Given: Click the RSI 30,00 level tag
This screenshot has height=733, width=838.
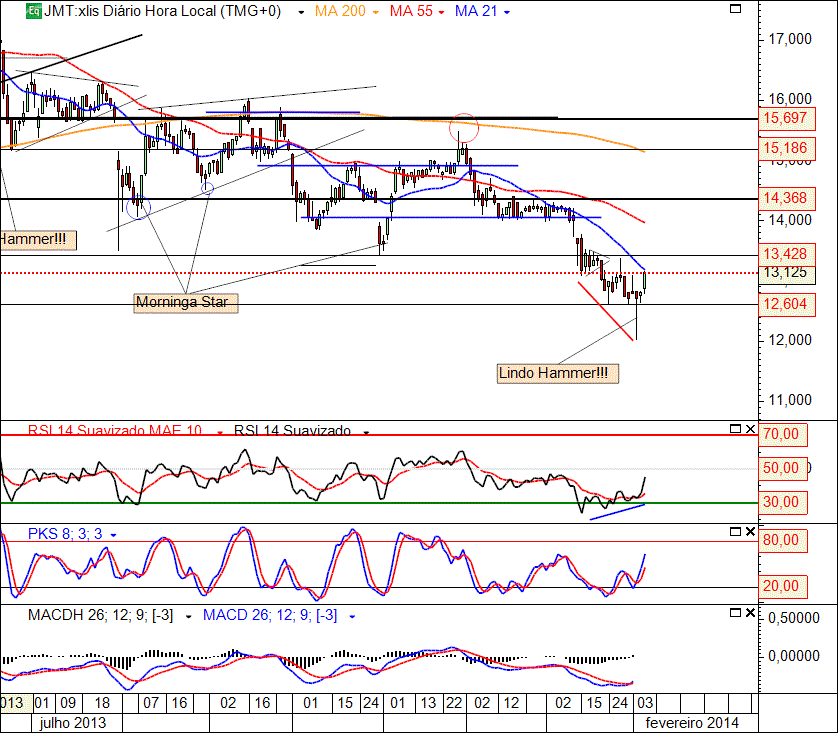Looking at the screenshot, I should coord(782,502).
